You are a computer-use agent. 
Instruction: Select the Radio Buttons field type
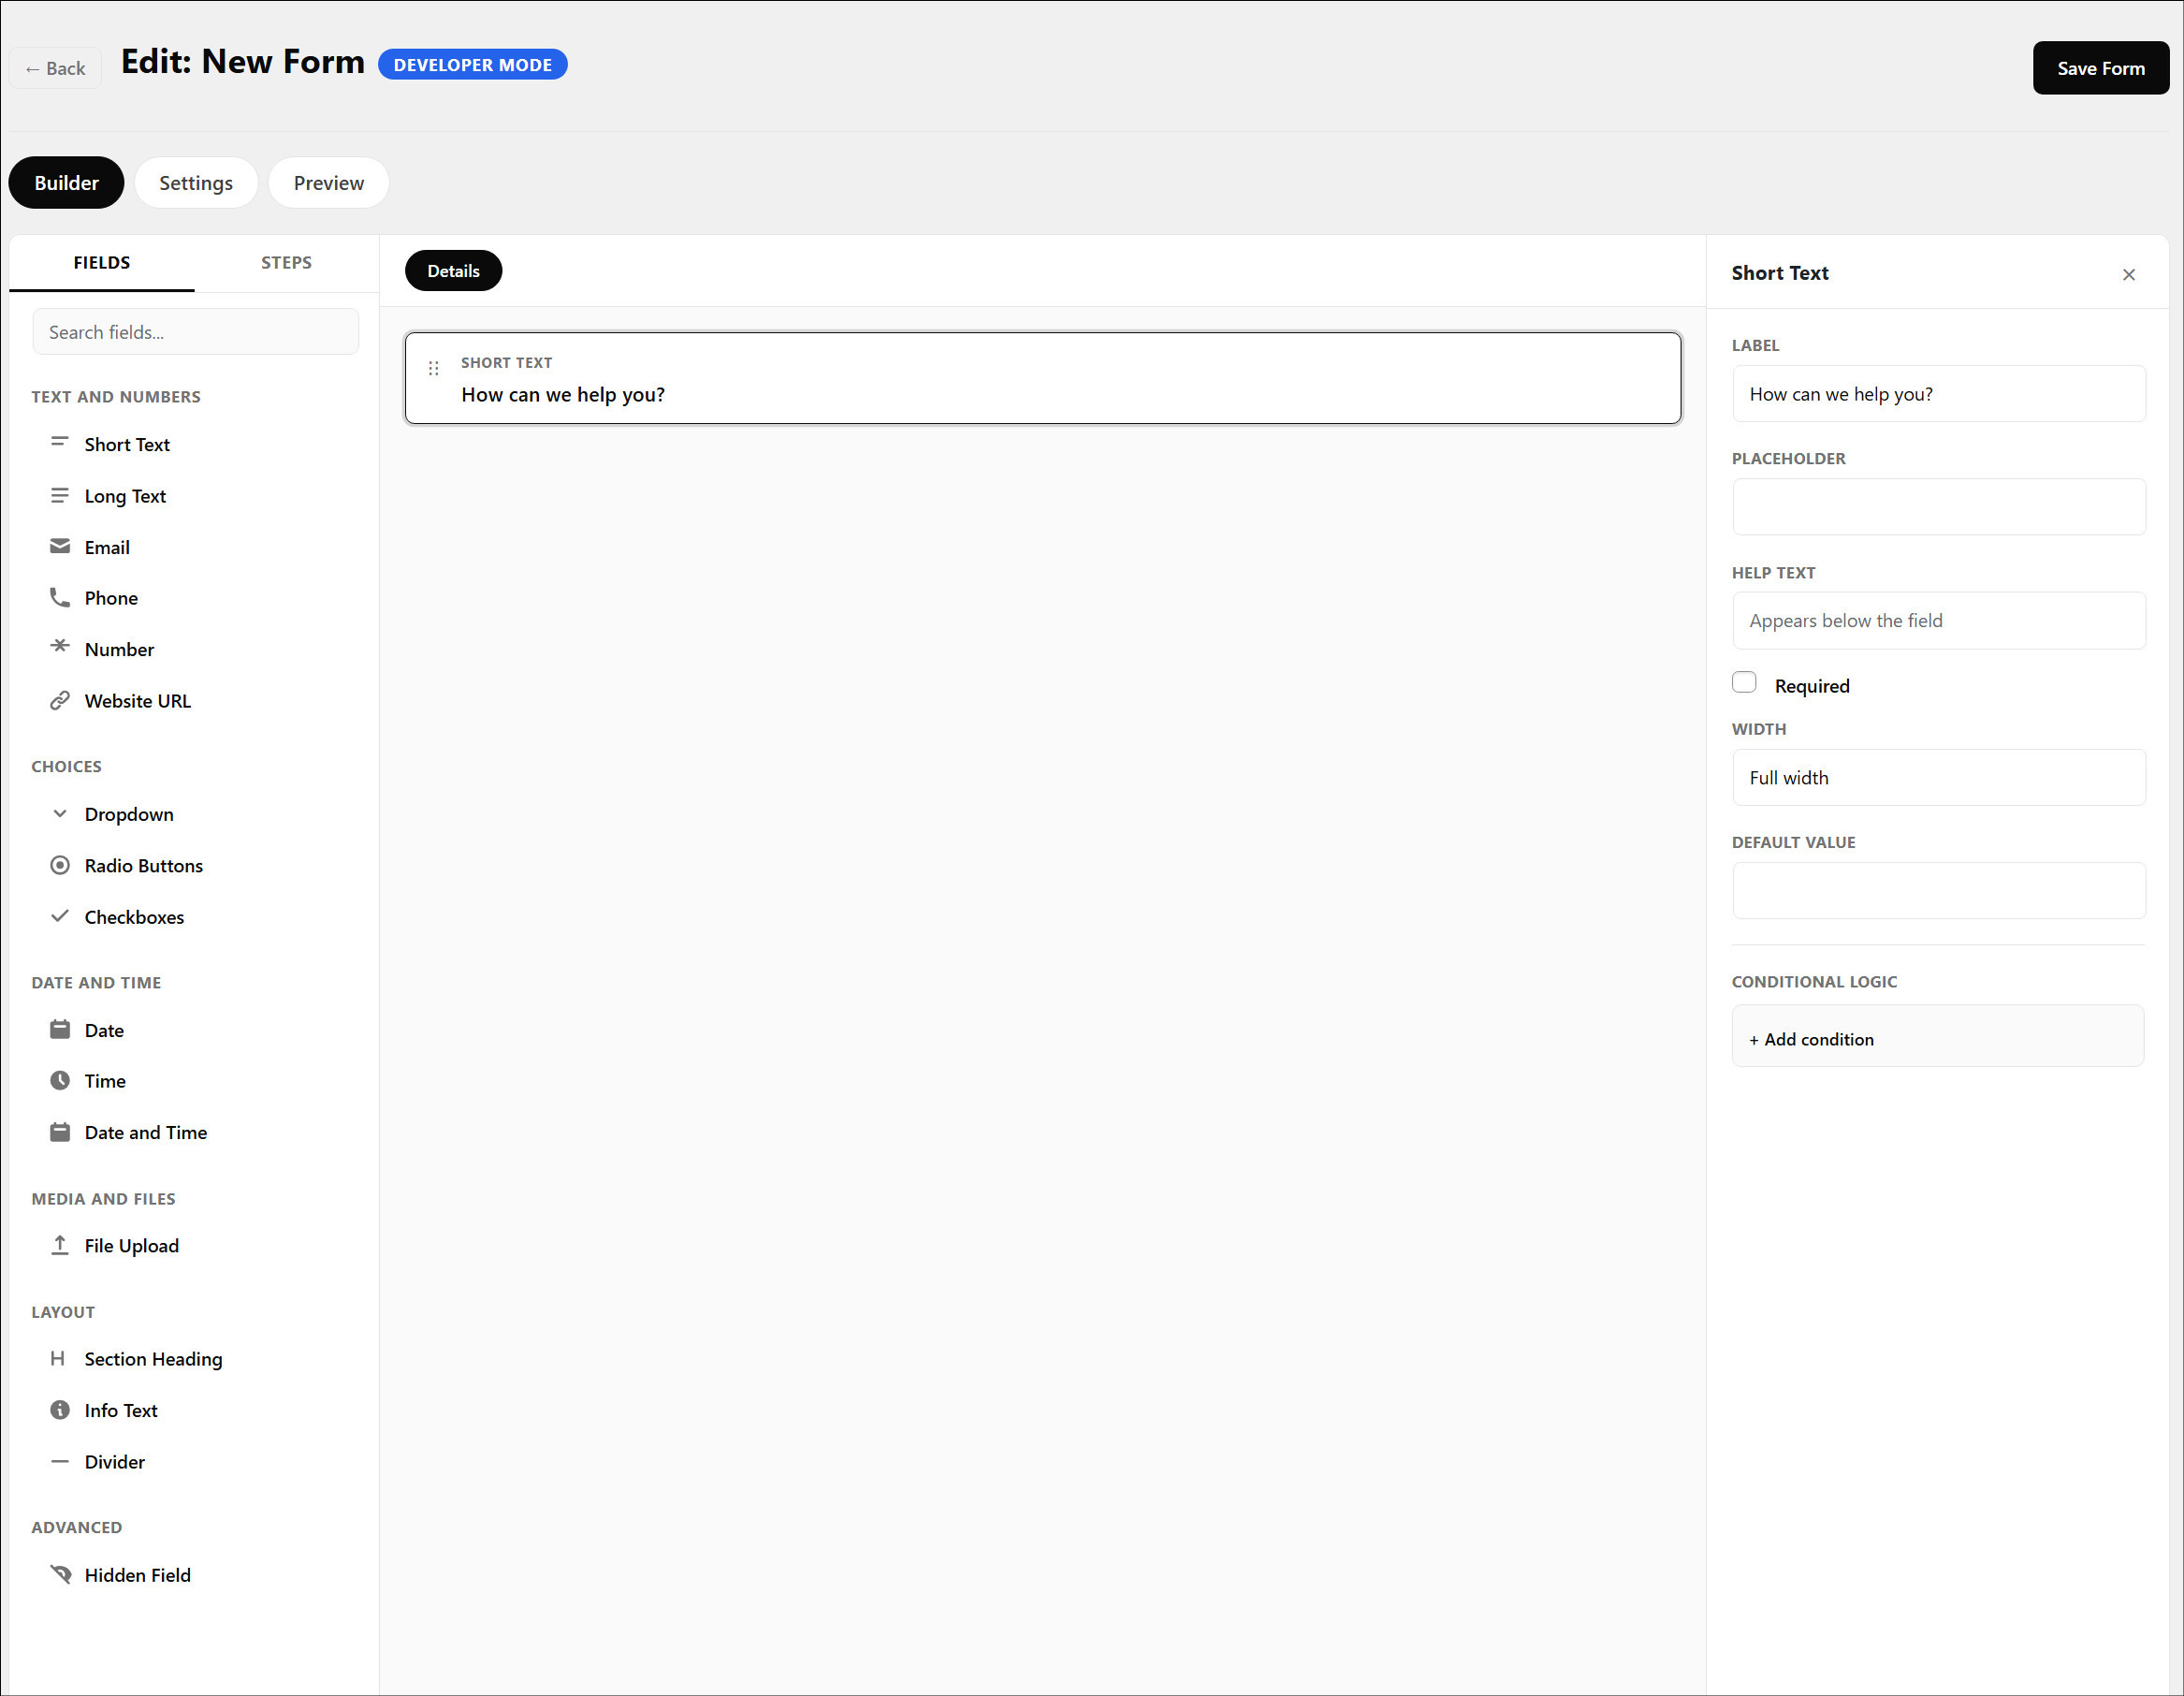(x=143, y=865)
